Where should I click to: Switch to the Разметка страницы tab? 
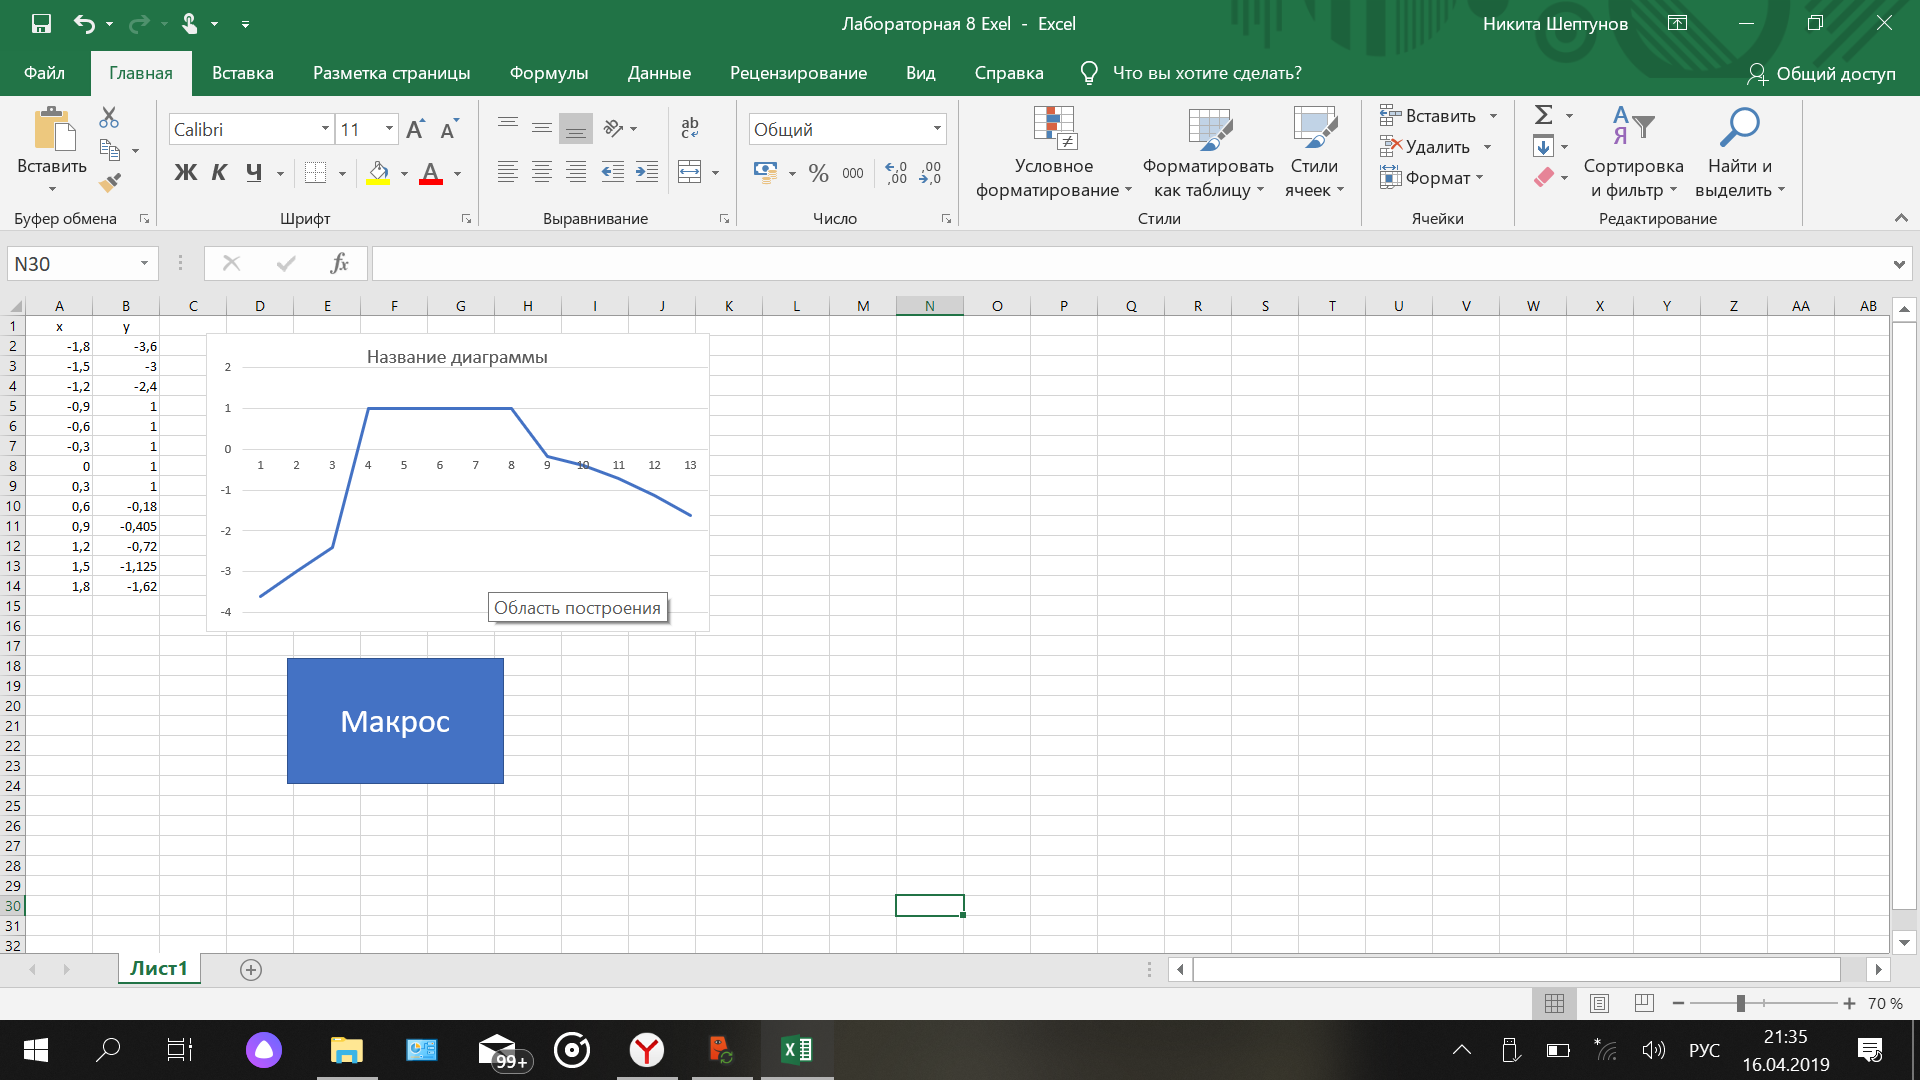(x=391, y=73)
